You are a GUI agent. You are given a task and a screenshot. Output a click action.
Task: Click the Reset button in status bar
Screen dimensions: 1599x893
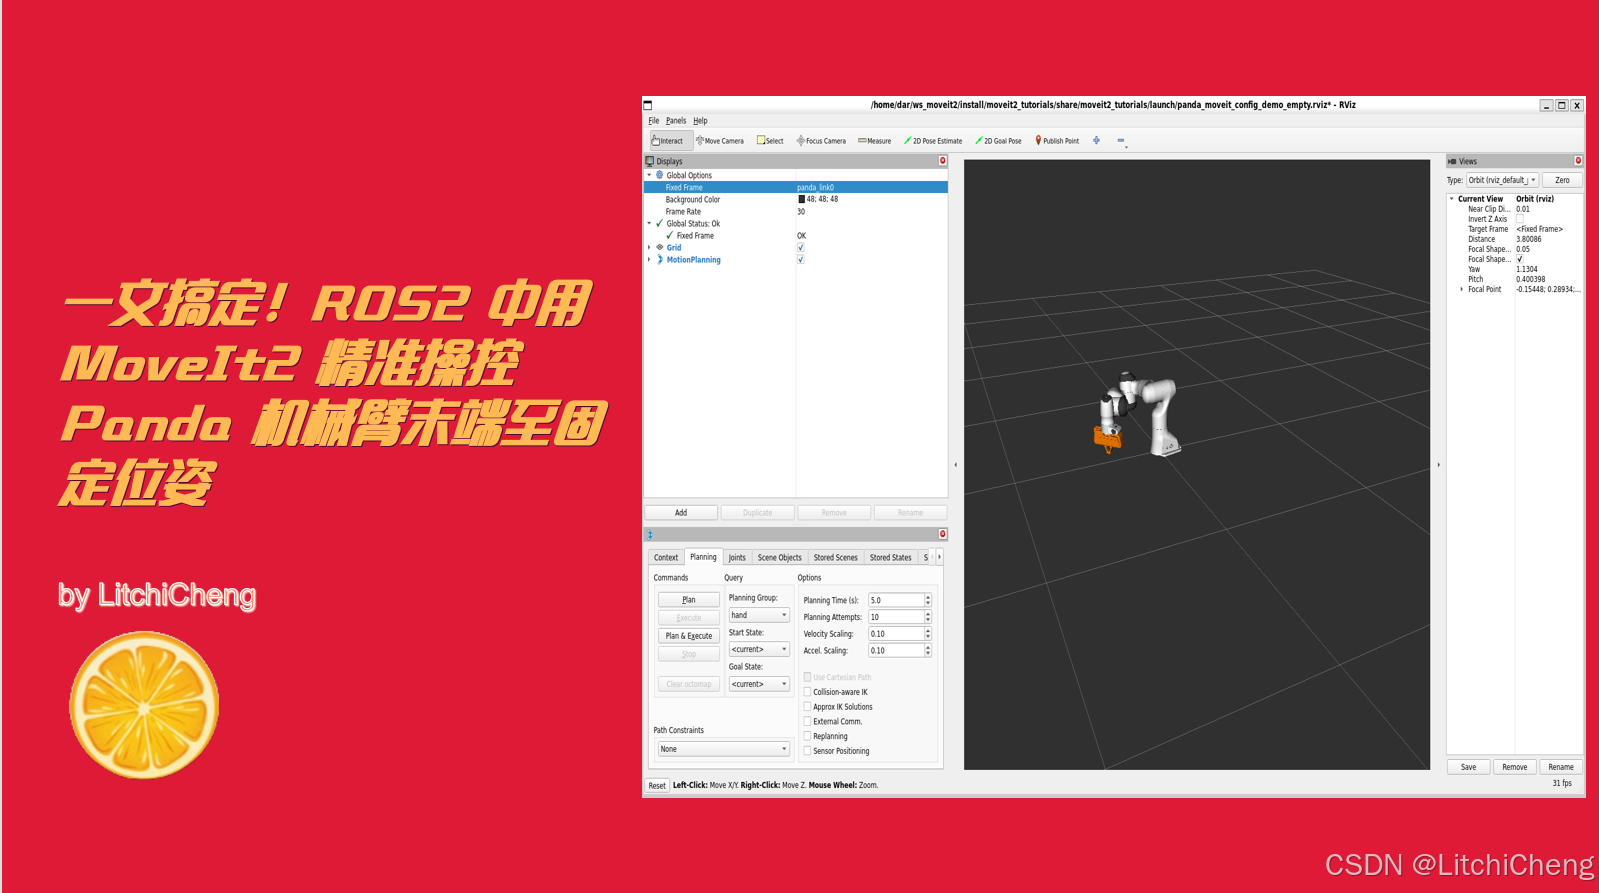click(x=657, y=785)
